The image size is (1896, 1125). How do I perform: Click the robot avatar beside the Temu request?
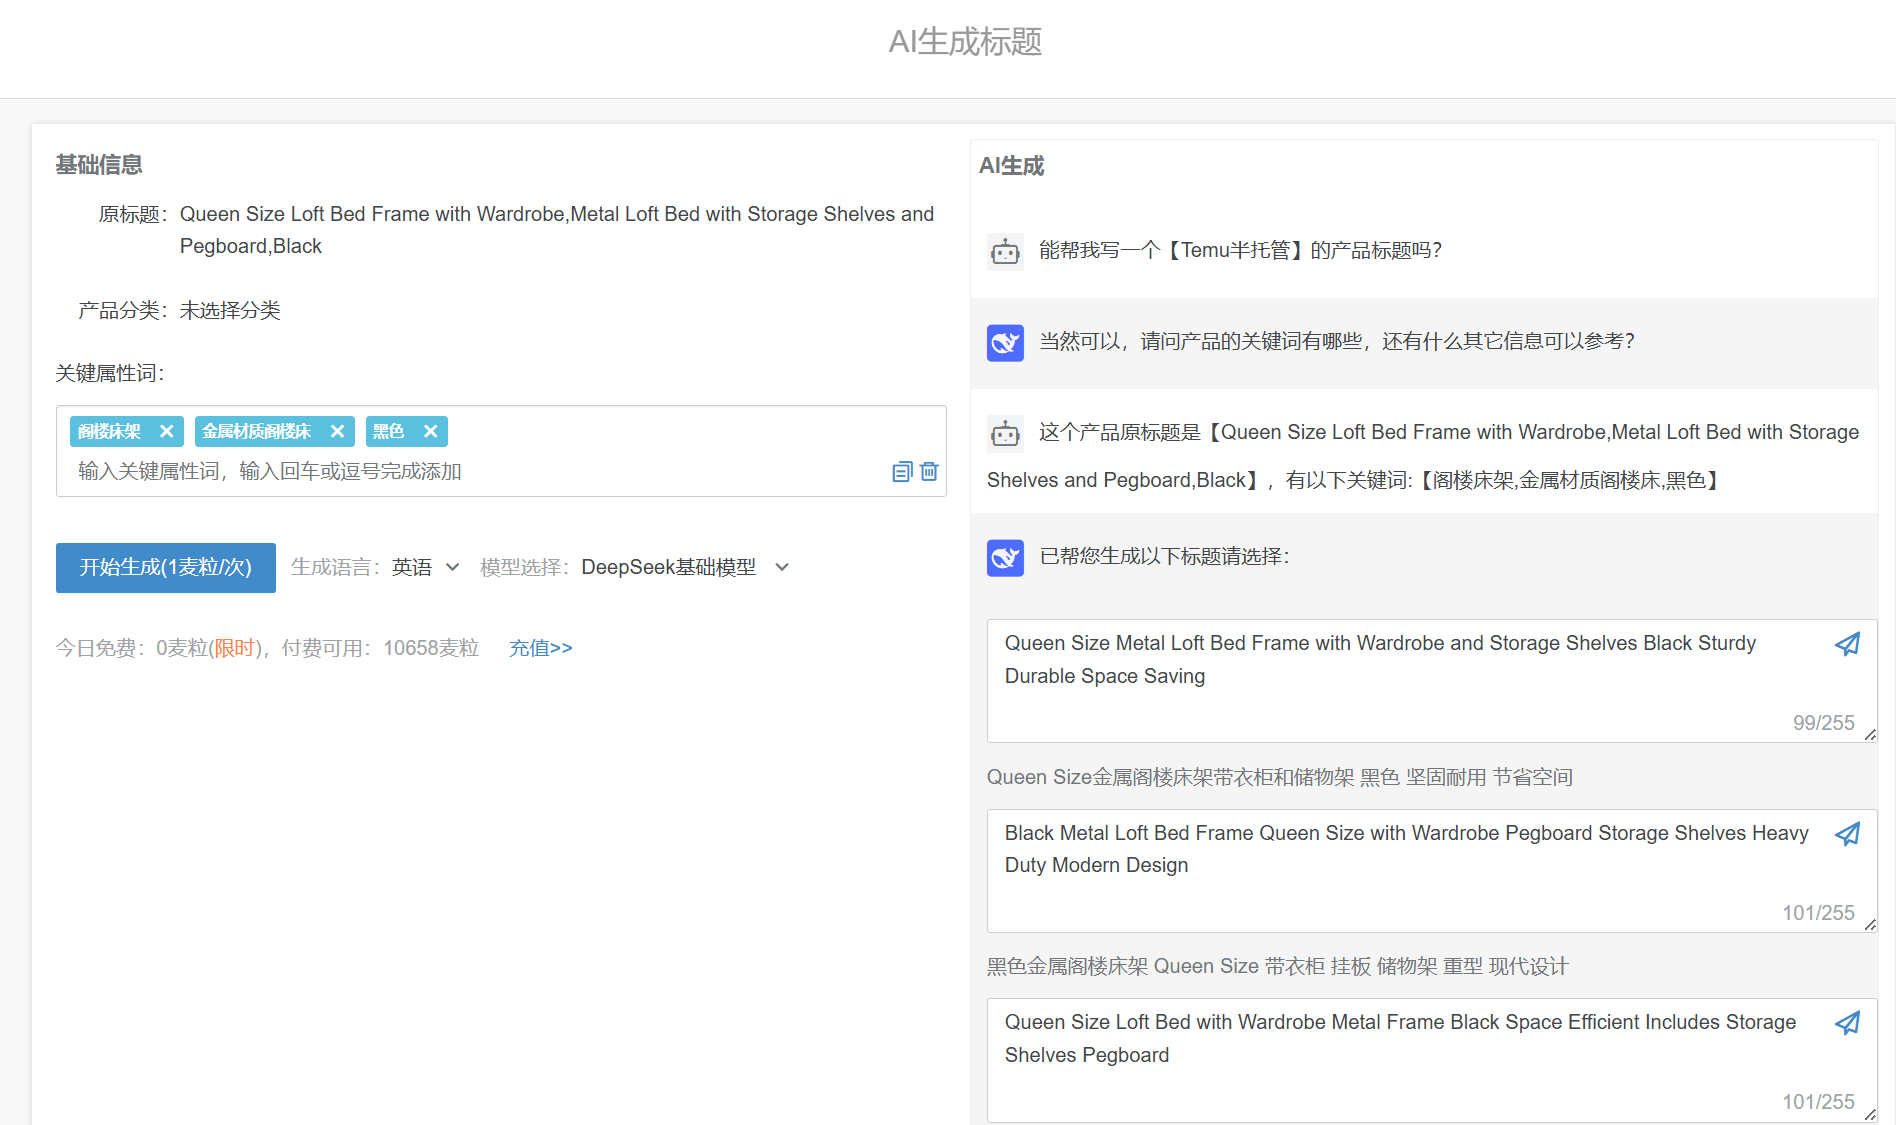pos(1005,251)
